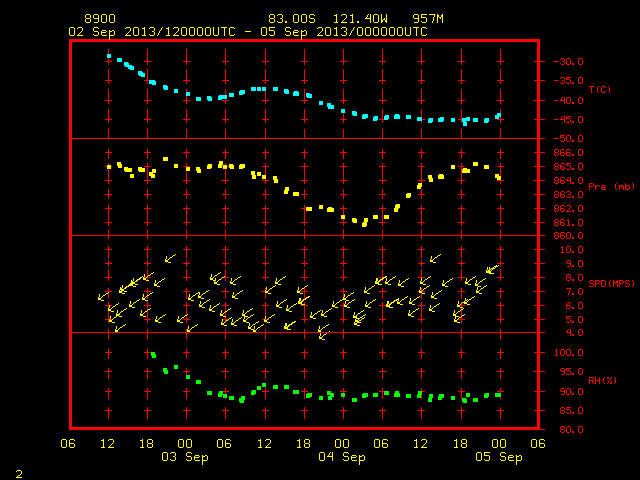Click station ID 8900 in header
This screenshot has width=640, height=480.
(100, 19)
